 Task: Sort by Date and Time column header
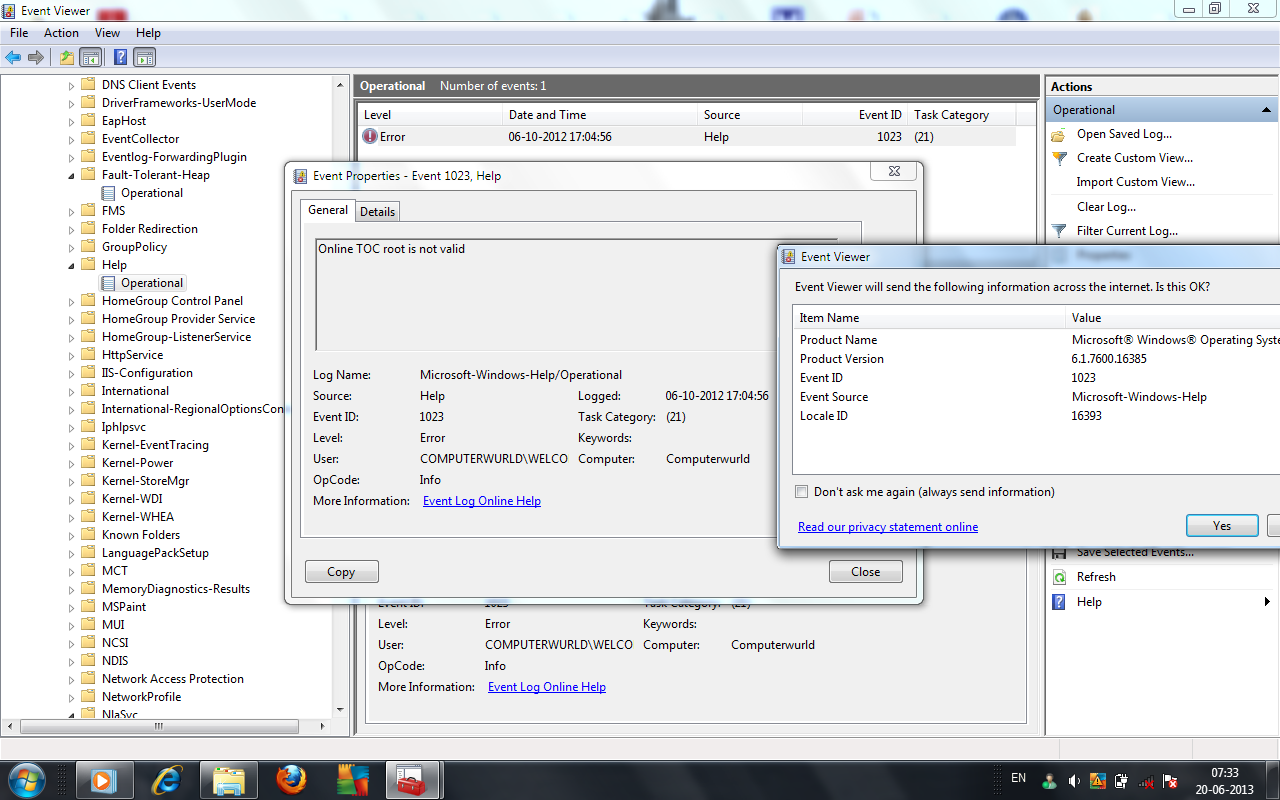click(599, 115)
